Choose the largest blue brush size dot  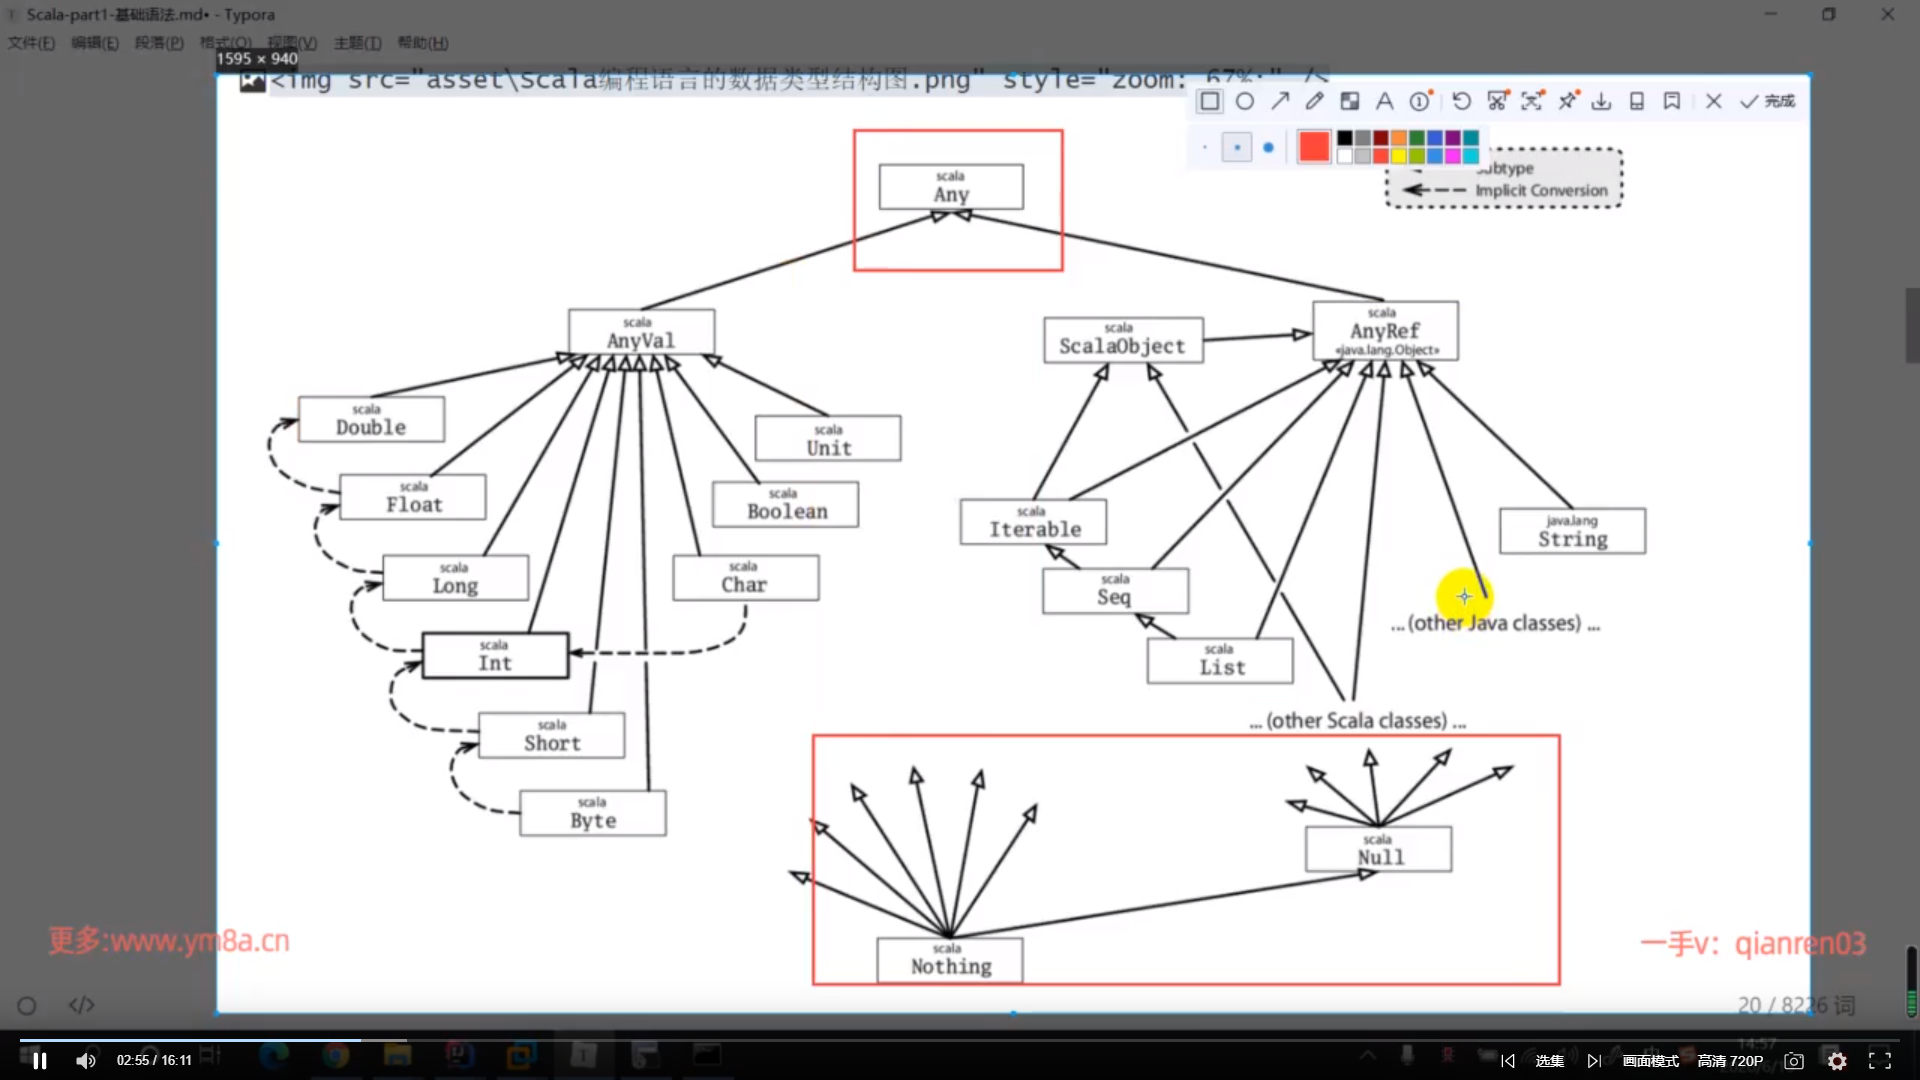click(x=1268, y=147)
